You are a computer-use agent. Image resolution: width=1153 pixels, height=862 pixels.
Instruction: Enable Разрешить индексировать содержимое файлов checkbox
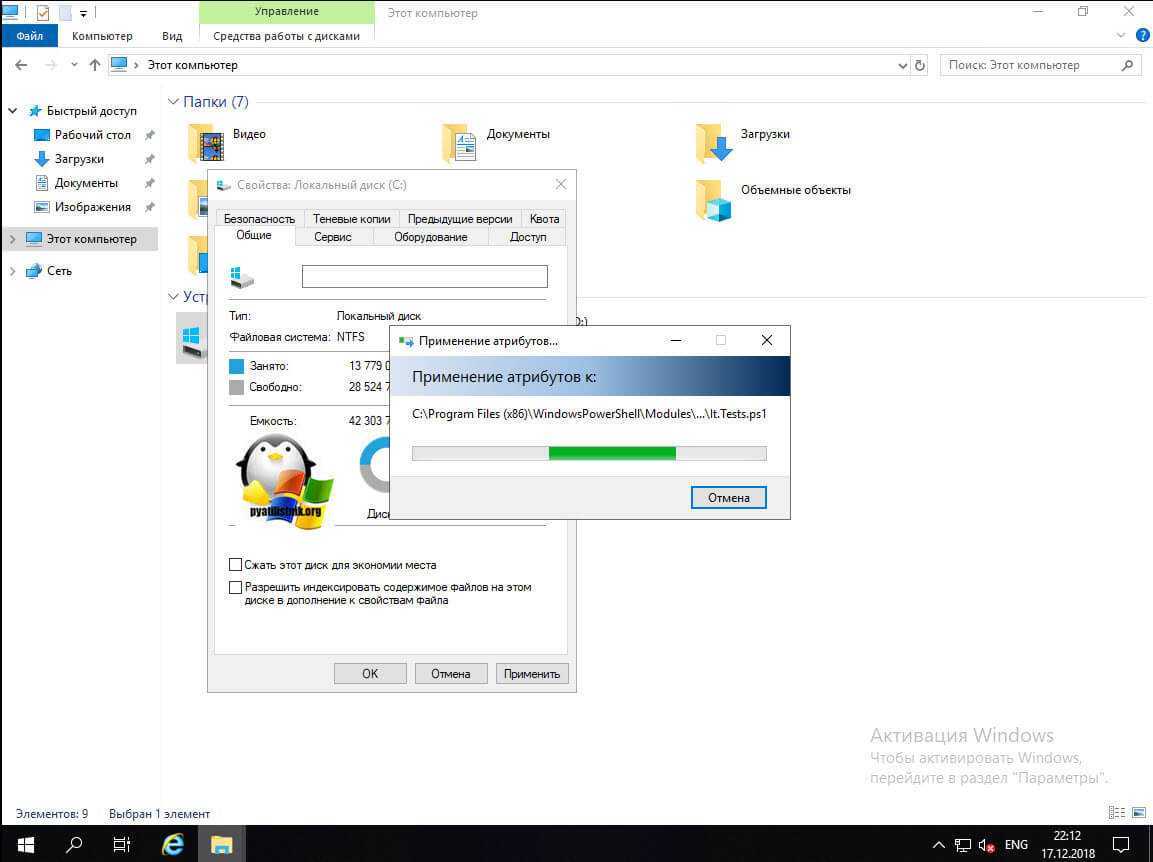tap(235, 588)
